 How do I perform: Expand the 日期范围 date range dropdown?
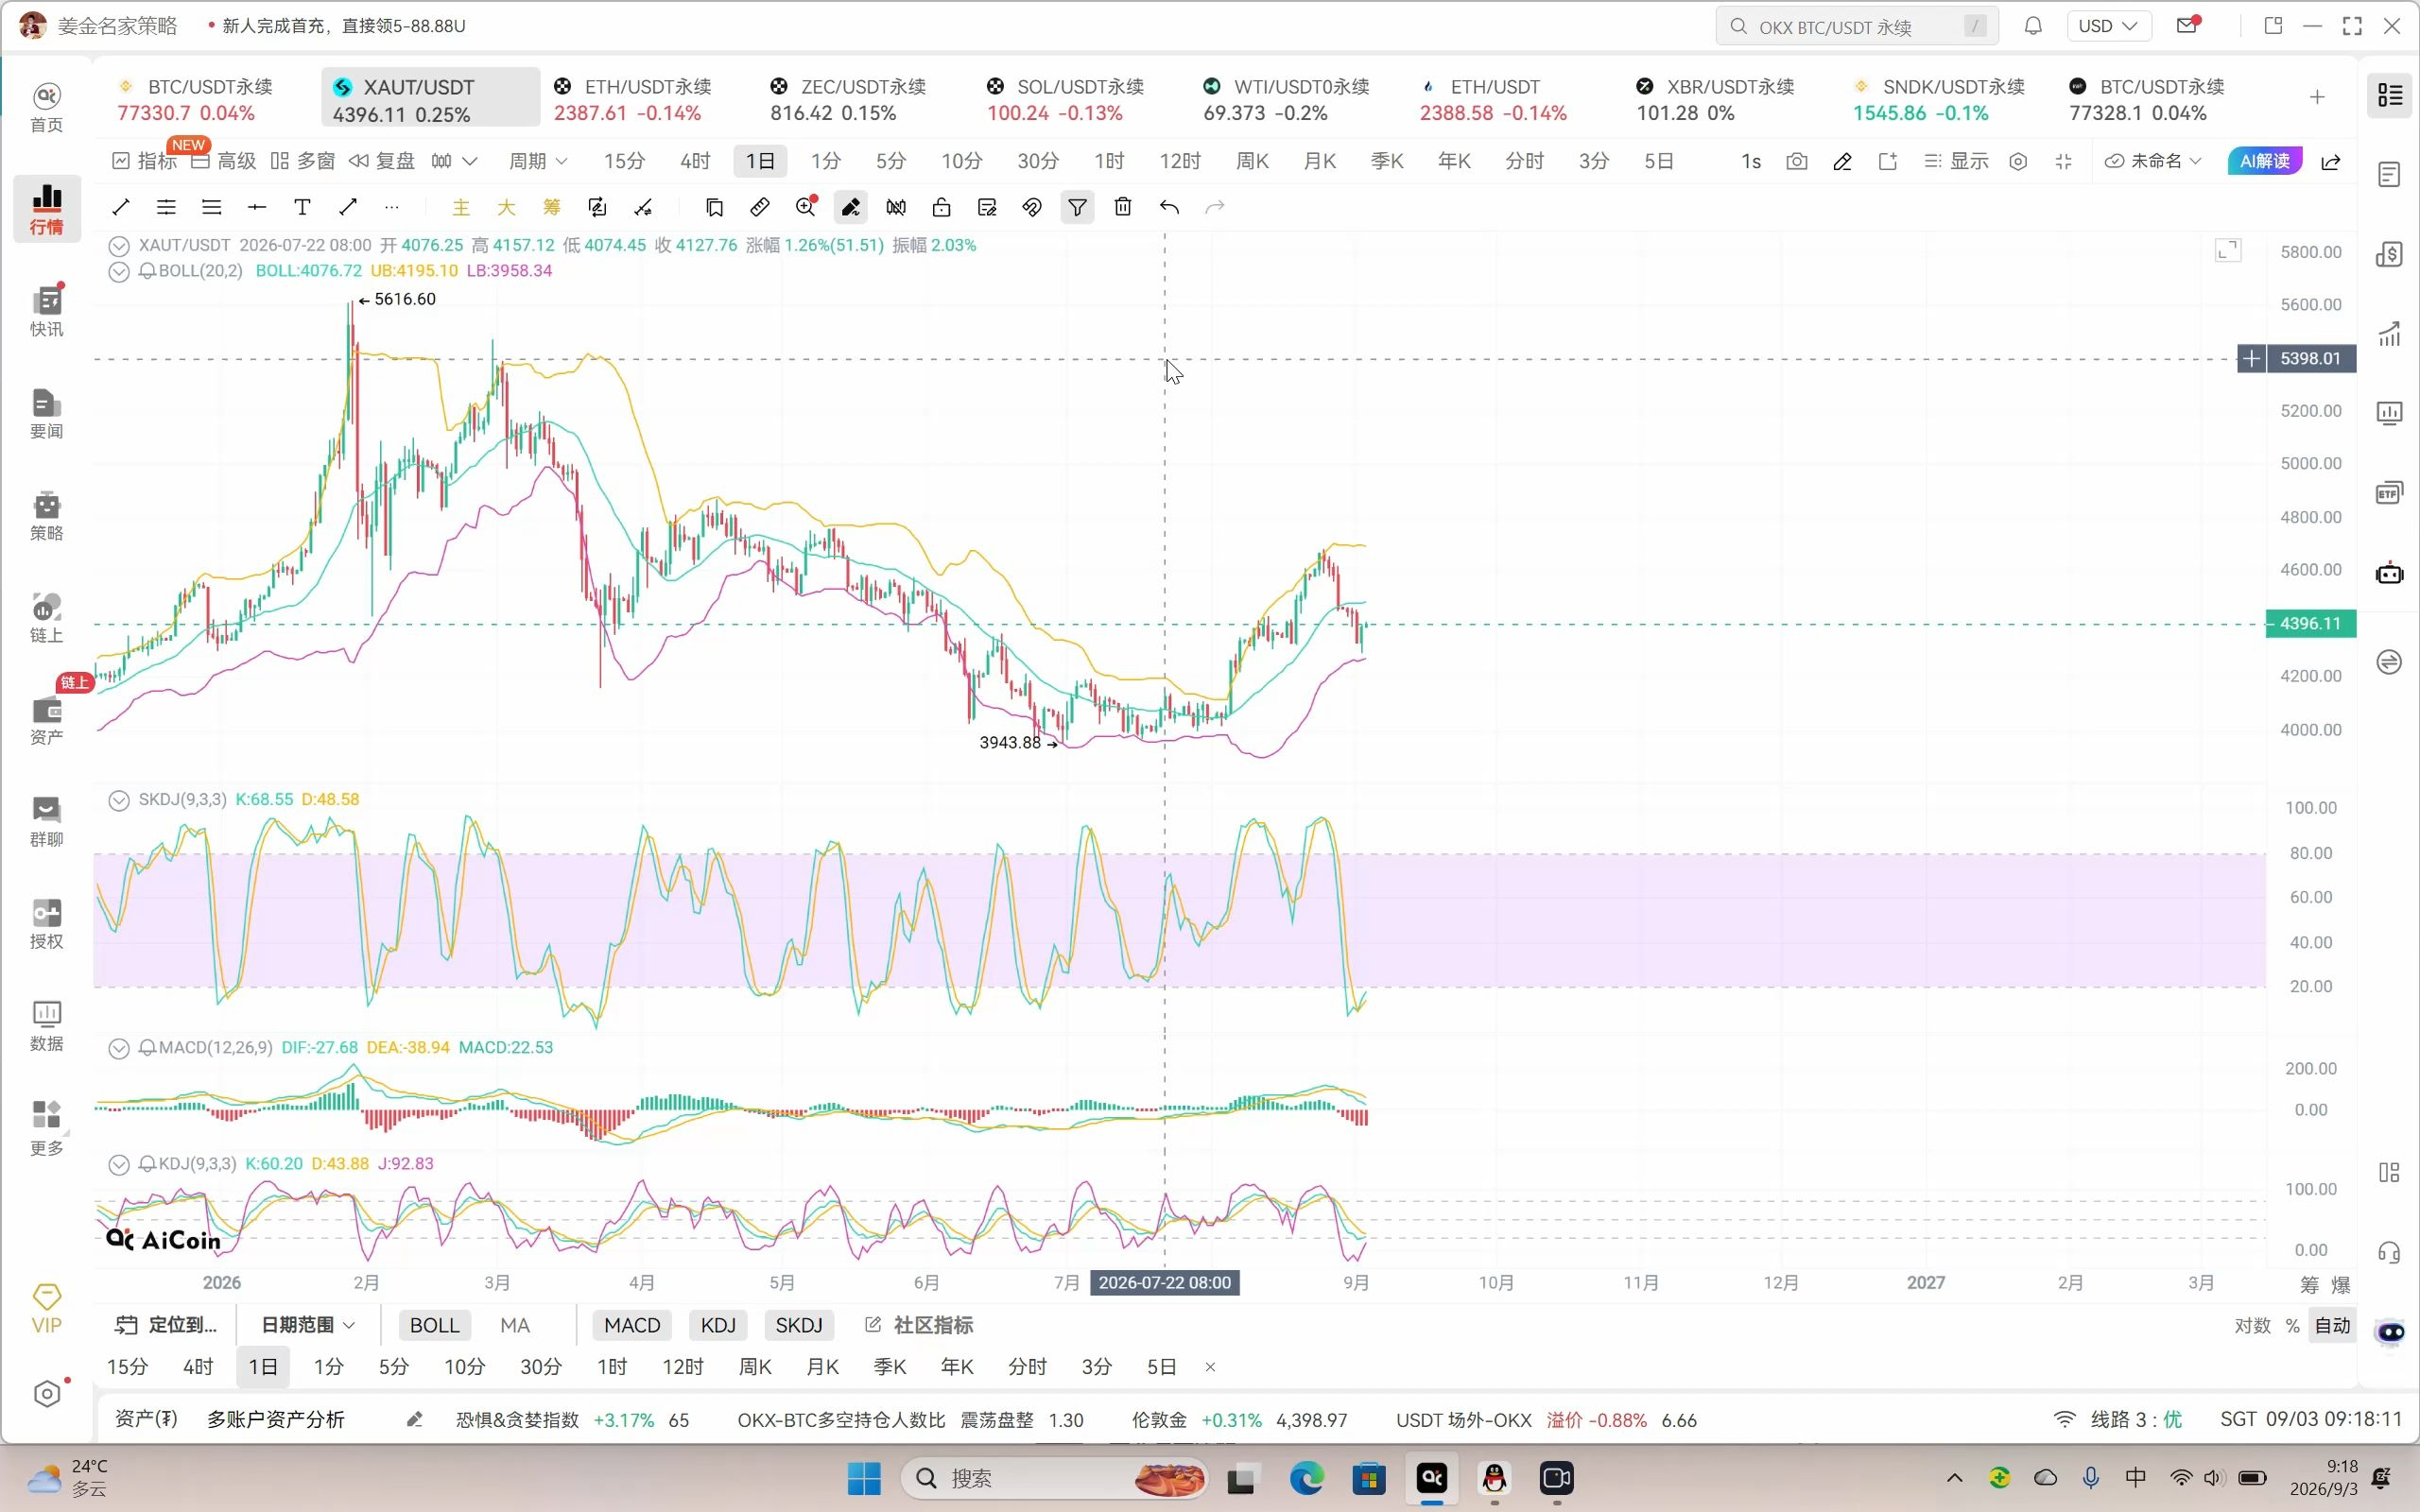[308, 1325]
